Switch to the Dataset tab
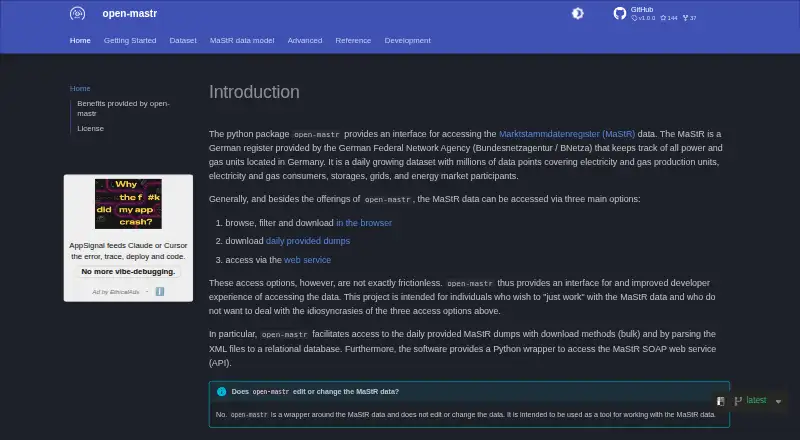This screenshot has height=440, width=800. pos(183,40)
